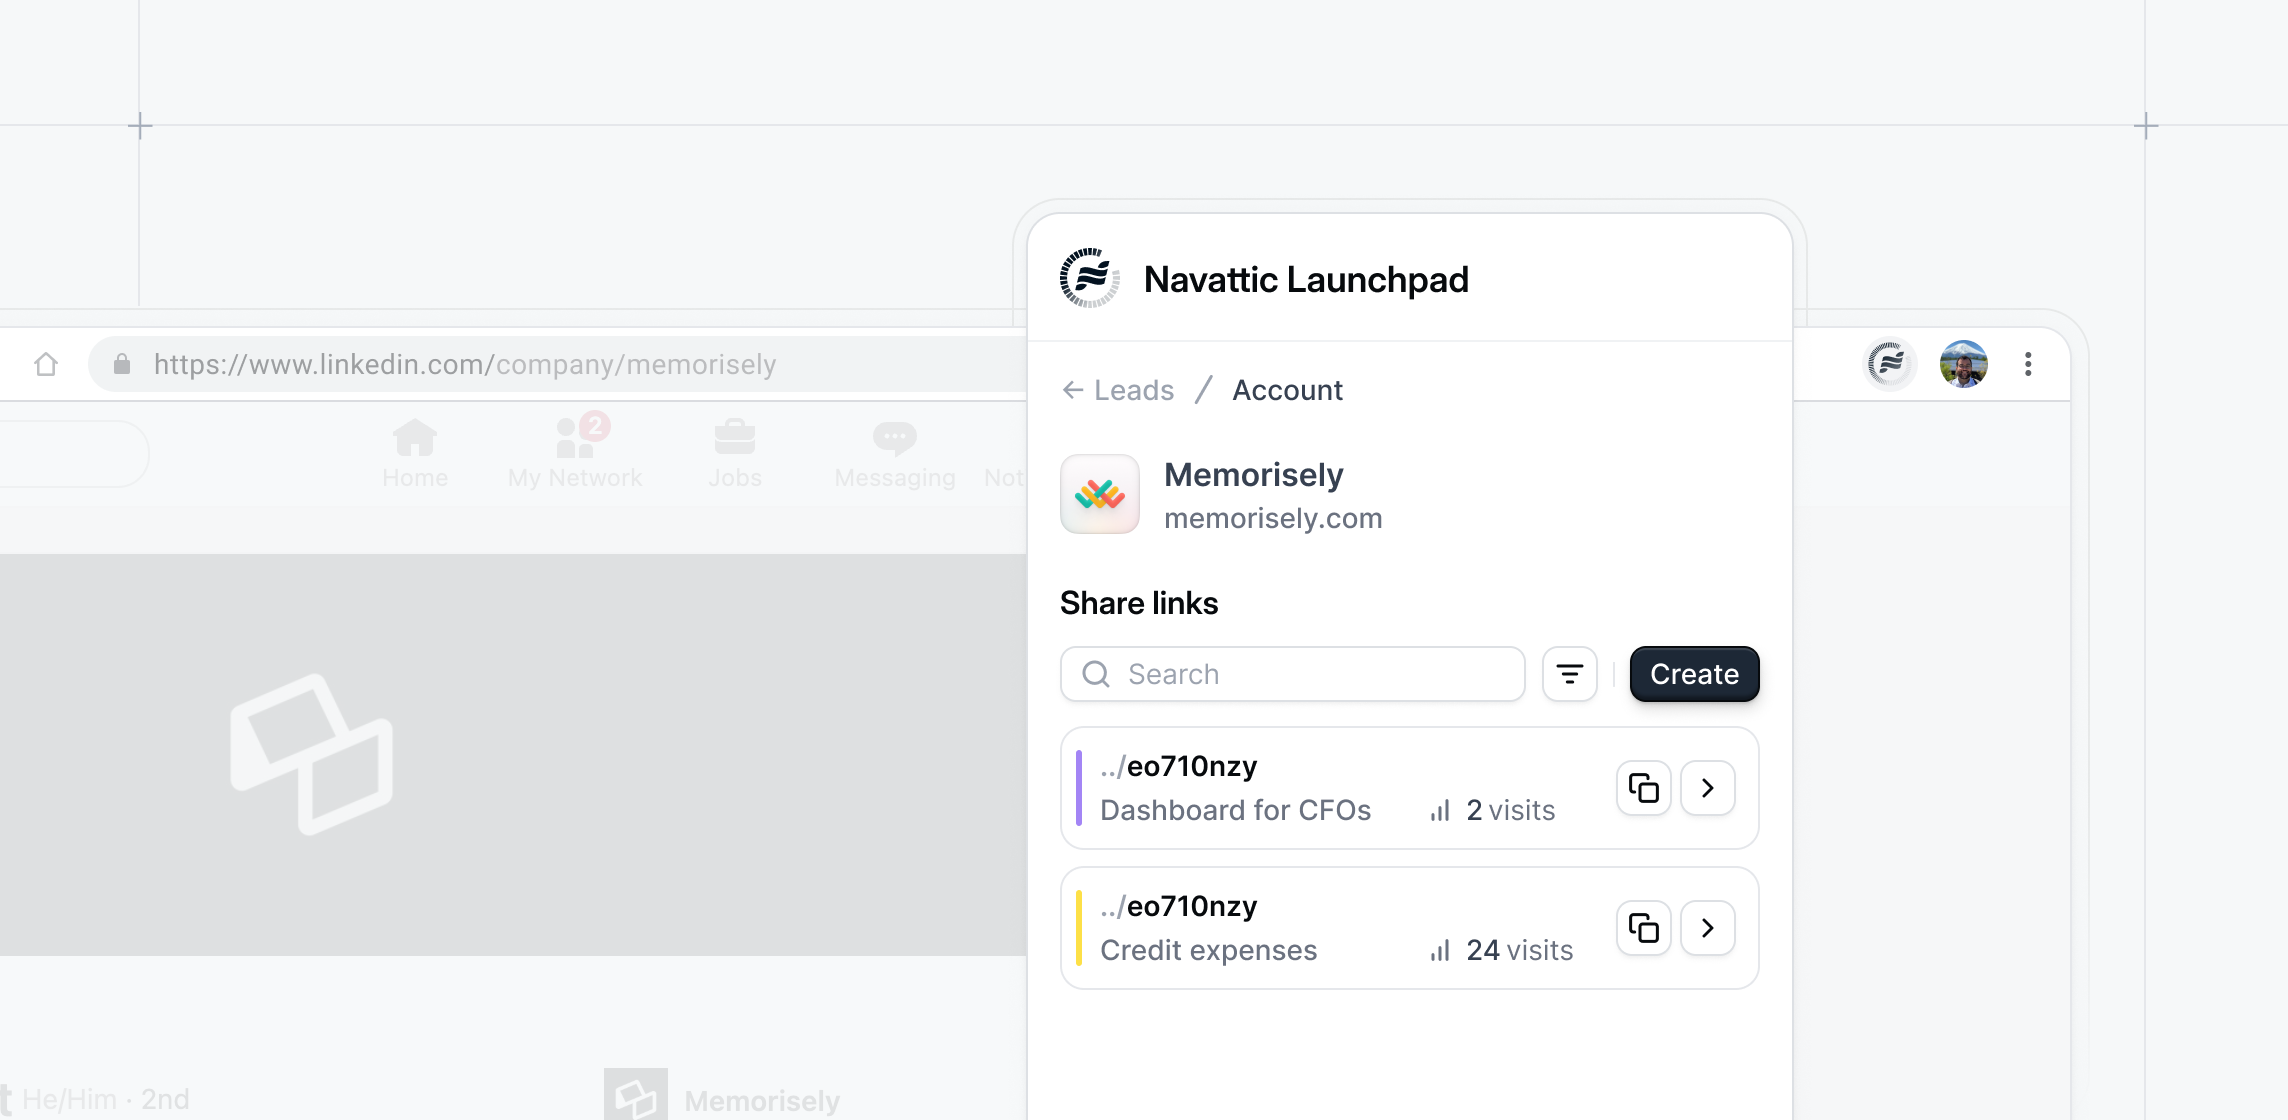2288x1120 pixels.
Task: Click the lock icon in address bar
Action: click(122, 364)
